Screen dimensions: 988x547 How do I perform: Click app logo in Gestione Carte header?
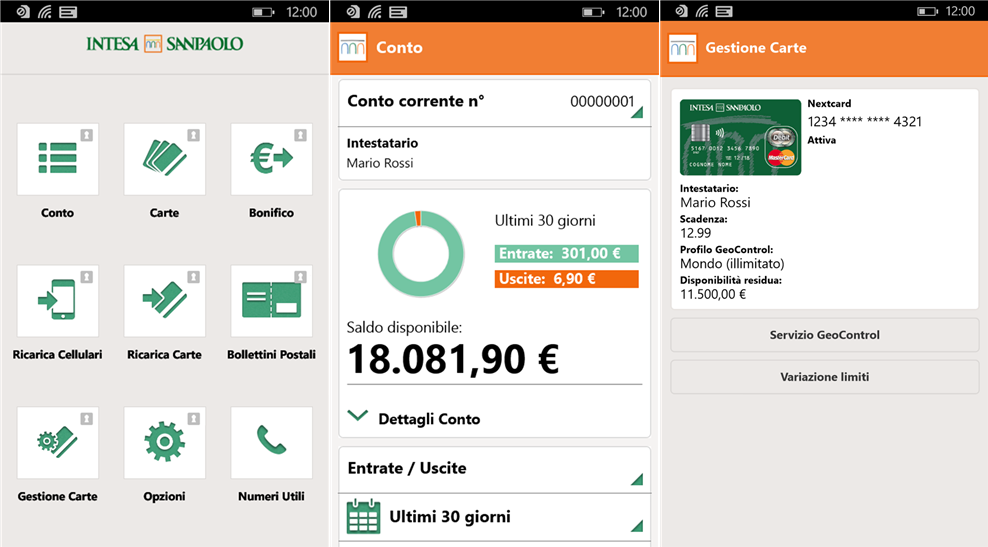click(x=682, y=48)
